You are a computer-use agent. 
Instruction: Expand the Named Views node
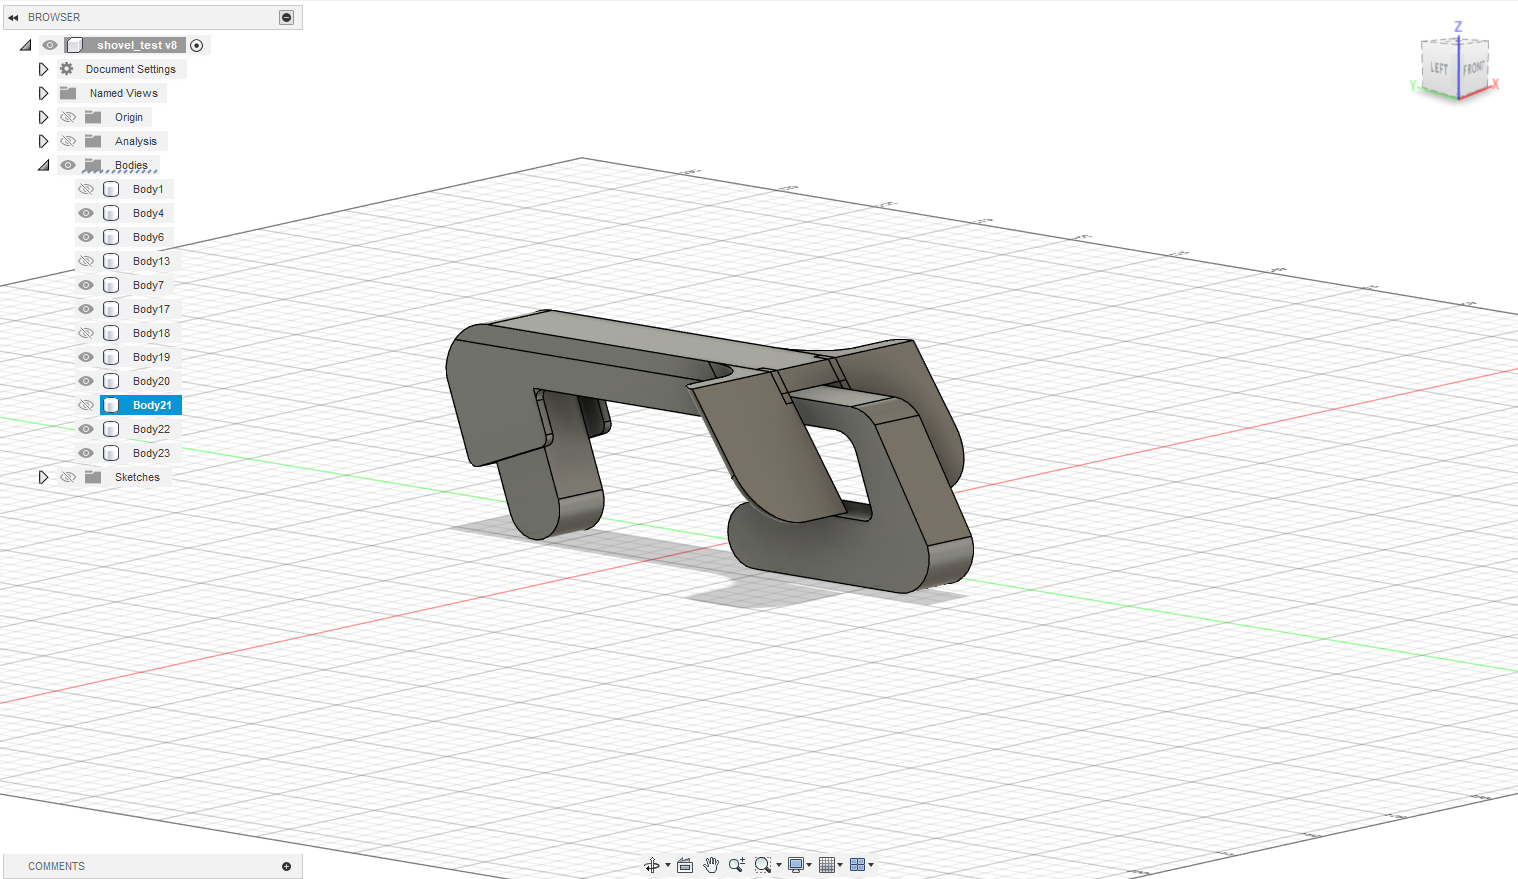[x=43, y=93]
